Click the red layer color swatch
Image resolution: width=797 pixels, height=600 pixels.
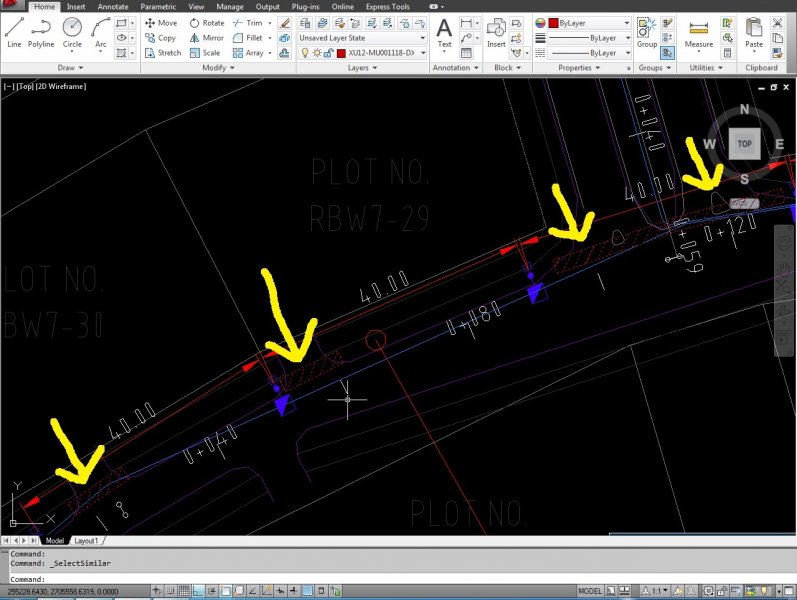342,53
